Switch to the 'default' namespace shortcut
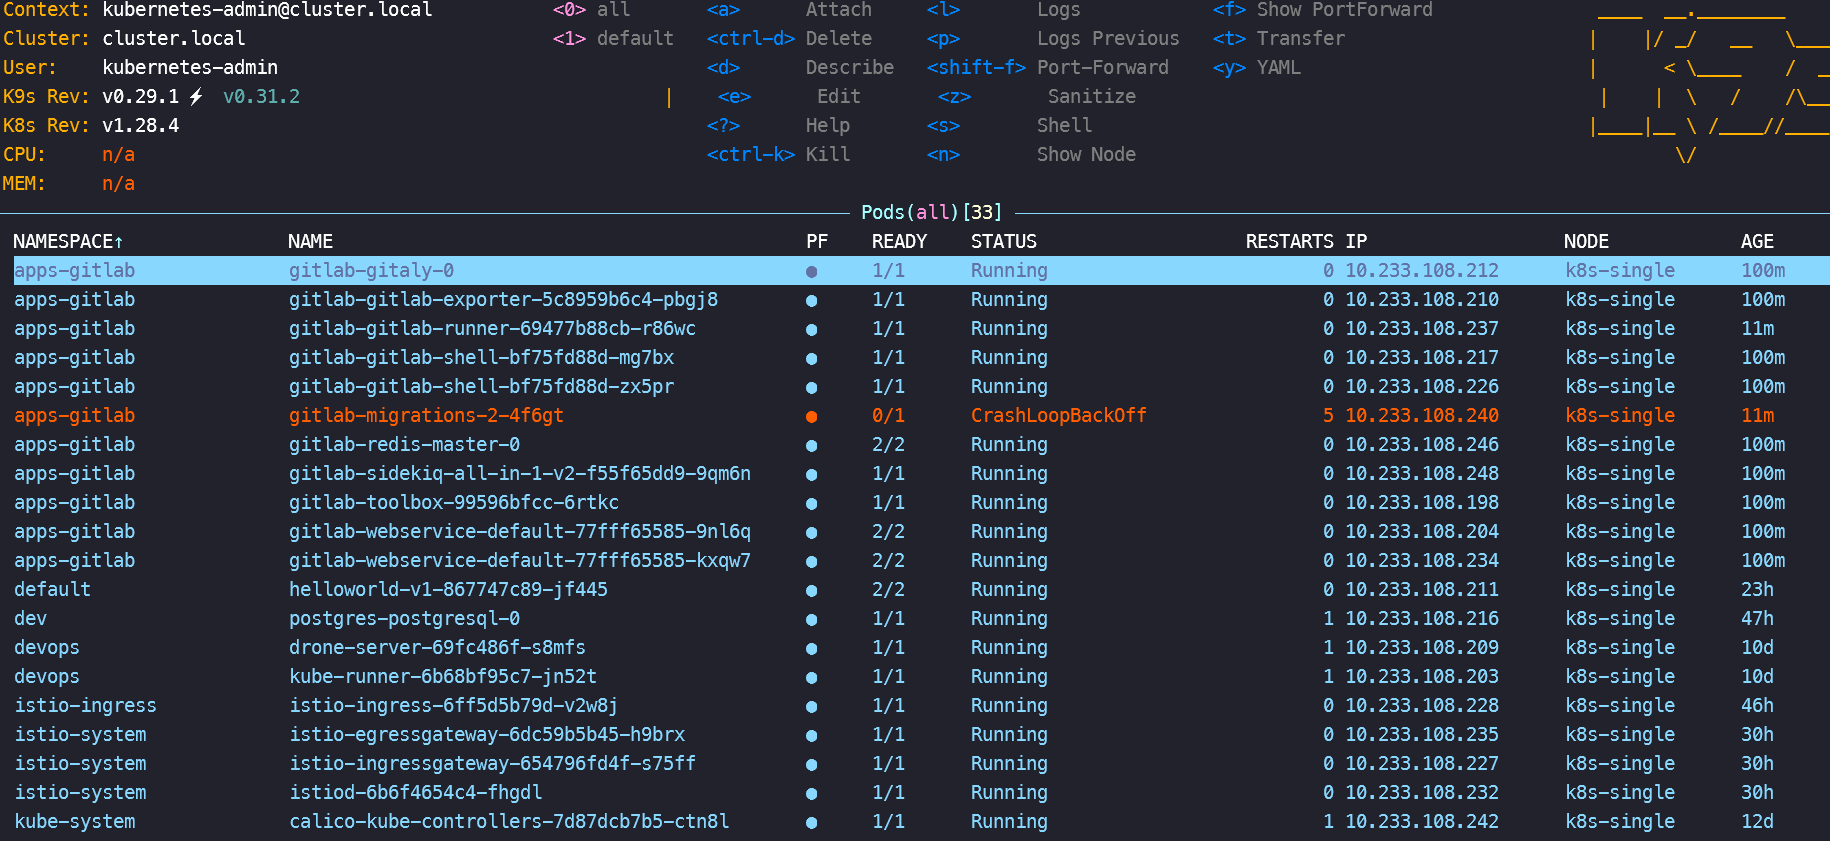The width and height of the screenshot is (1830, 841). click(x=613, y=38)
